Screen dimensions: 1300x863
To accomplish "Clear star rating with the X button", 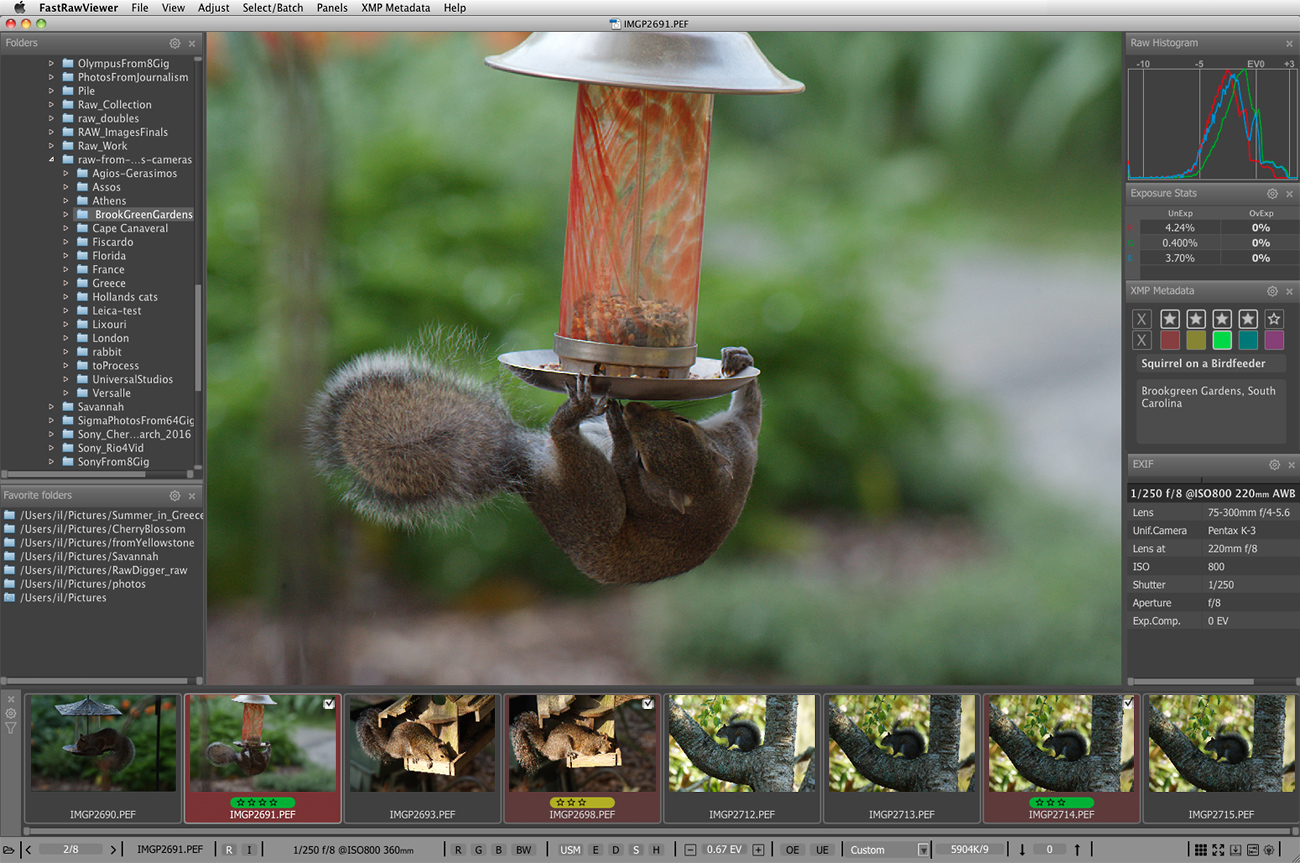I will click(1142, 319).
